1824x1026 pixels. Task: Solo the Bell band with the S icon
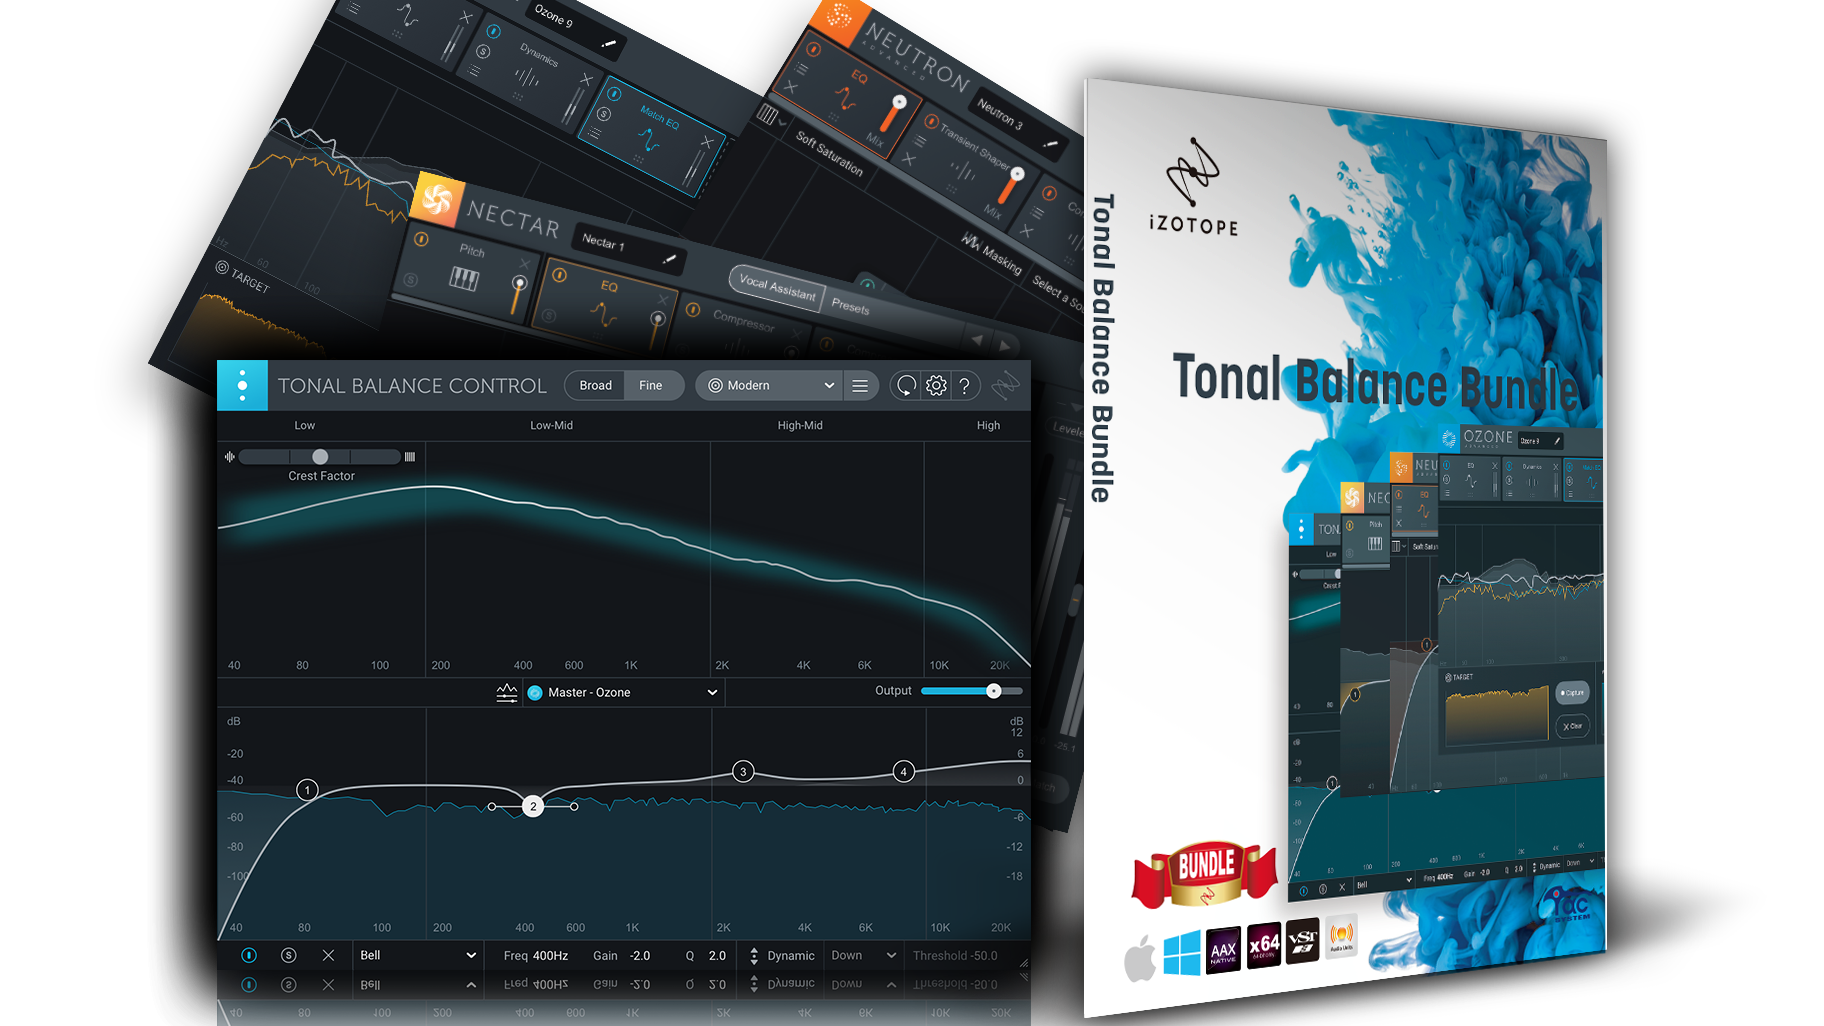[x=288, y=956]
